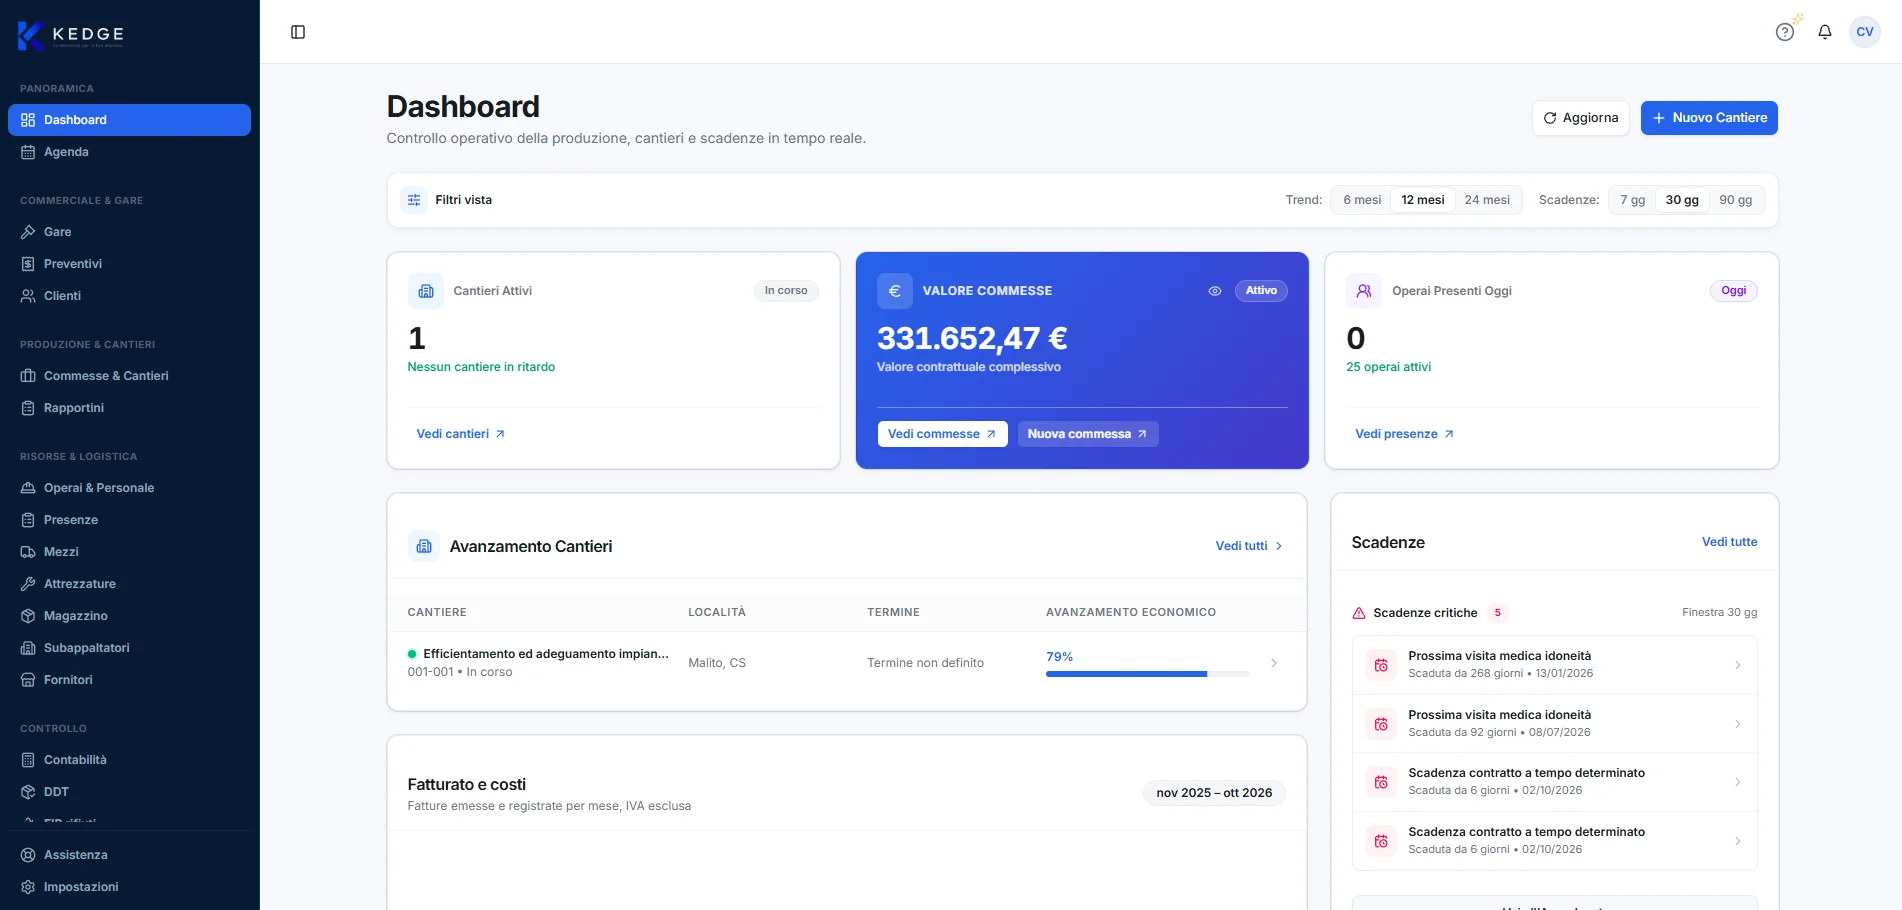Open Commesse & Cantieri section
Image resolution: width=1902 pixels, height=910 pixels.
tap(129, 376)
